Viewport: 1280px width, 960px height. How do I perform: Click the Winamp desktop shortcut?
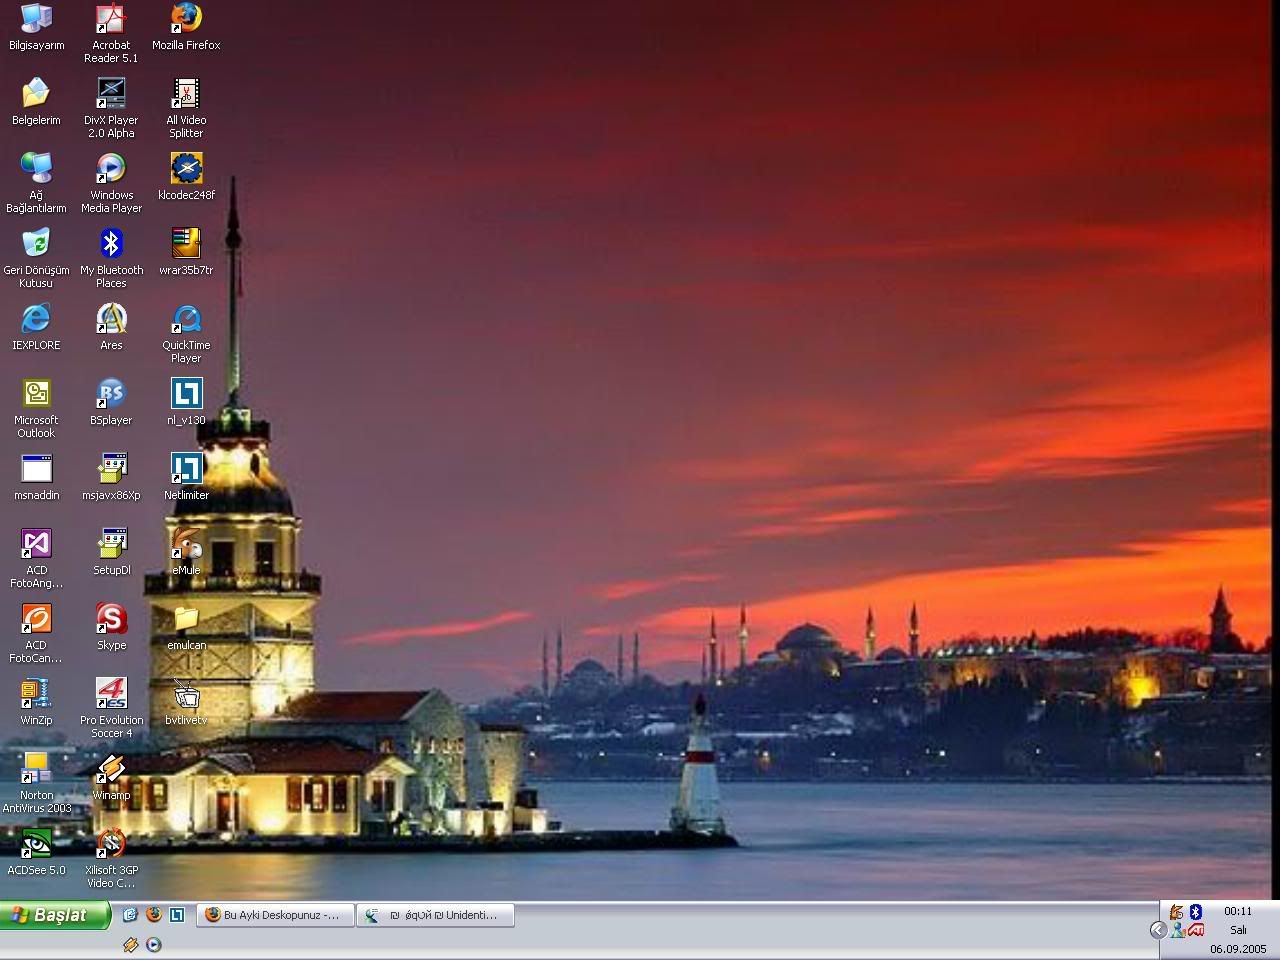(x=111, y=770)
